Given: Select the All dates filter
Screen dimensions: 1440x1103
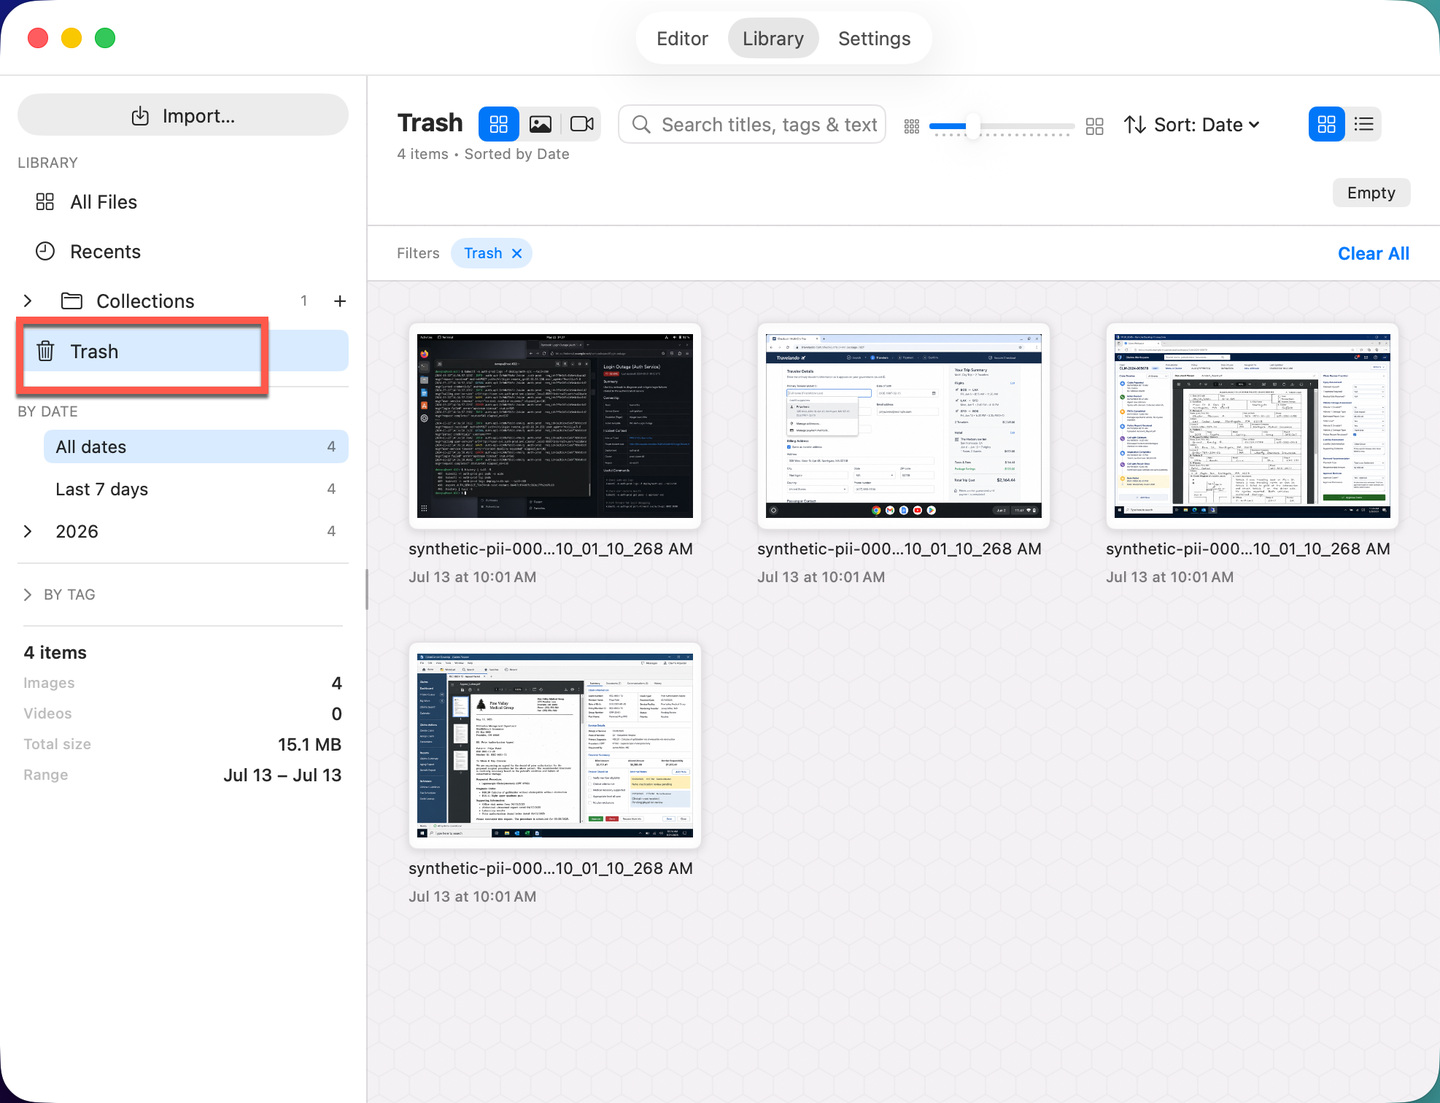Looking at the screenshot, I should click(x=196, y=447).
